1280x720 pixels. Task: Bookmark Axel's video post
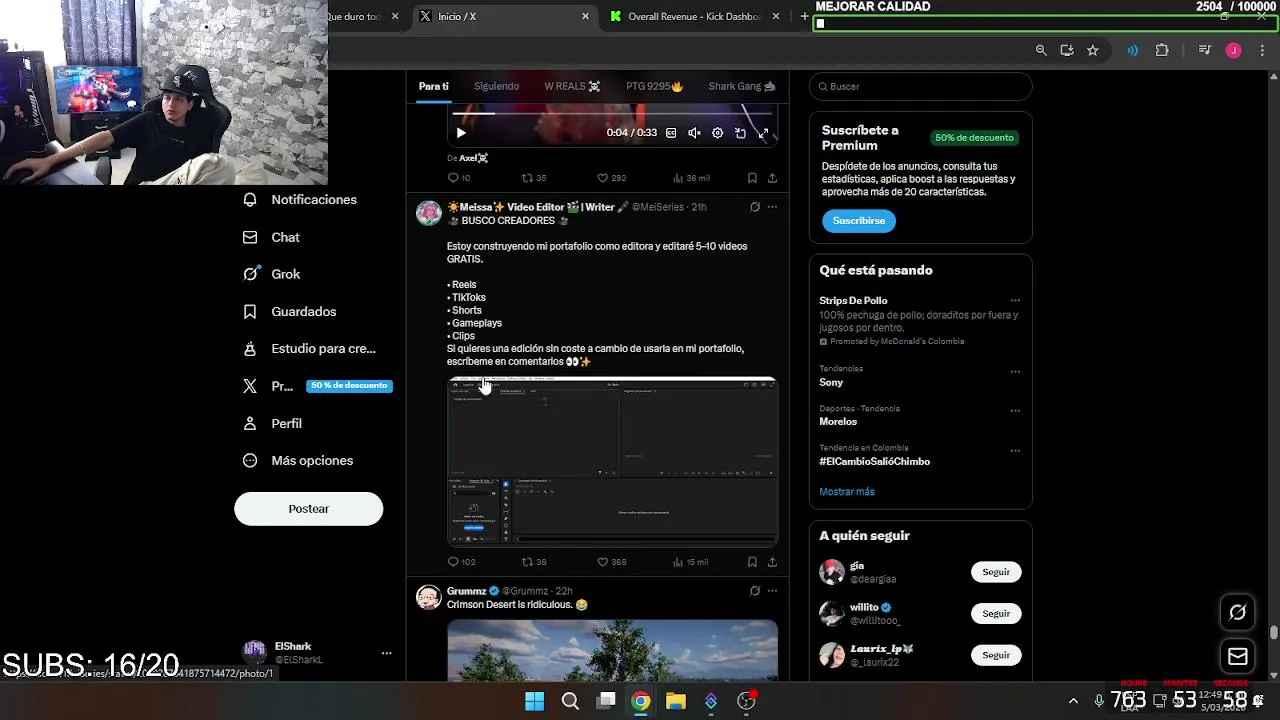(752, 178)
